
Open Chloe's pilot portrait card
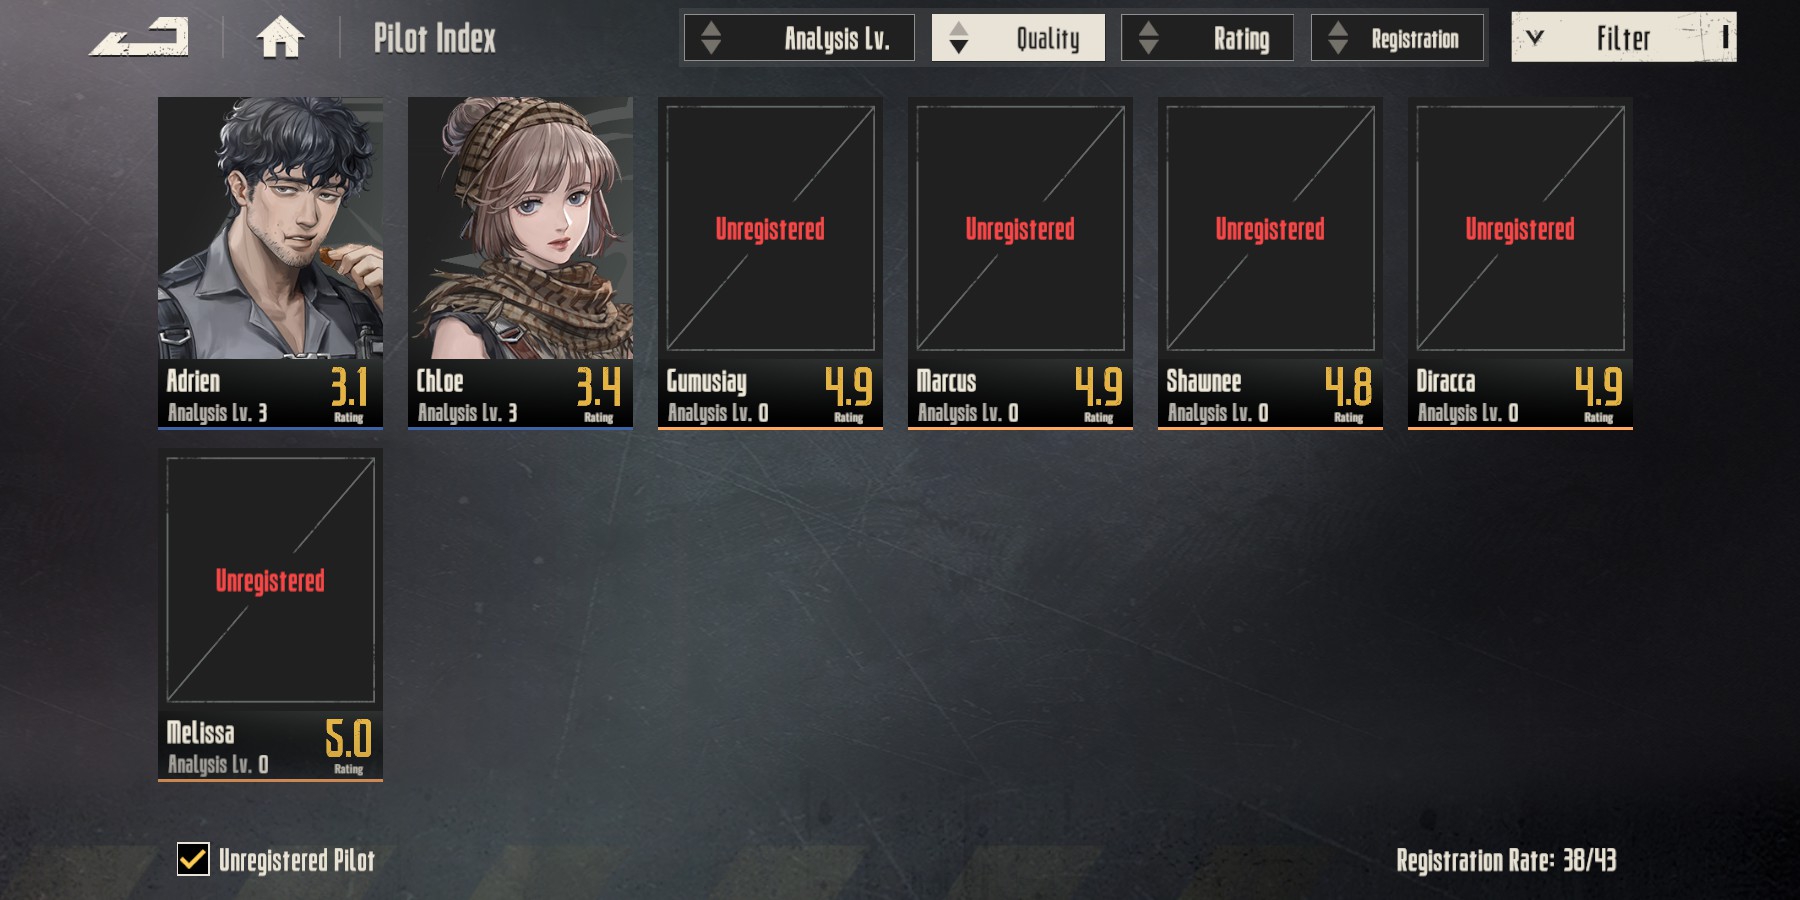click(x=520, y=263)
